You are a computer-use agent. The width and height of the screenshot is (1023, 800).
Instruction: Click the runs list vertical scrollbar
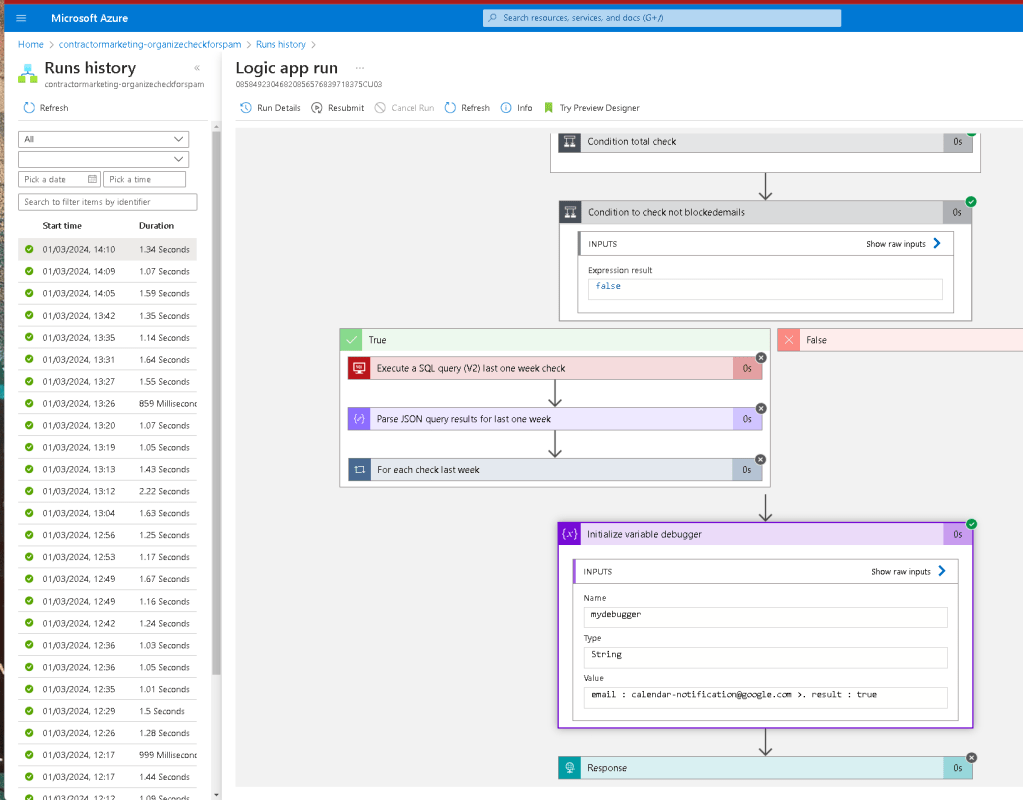(217, 403)
